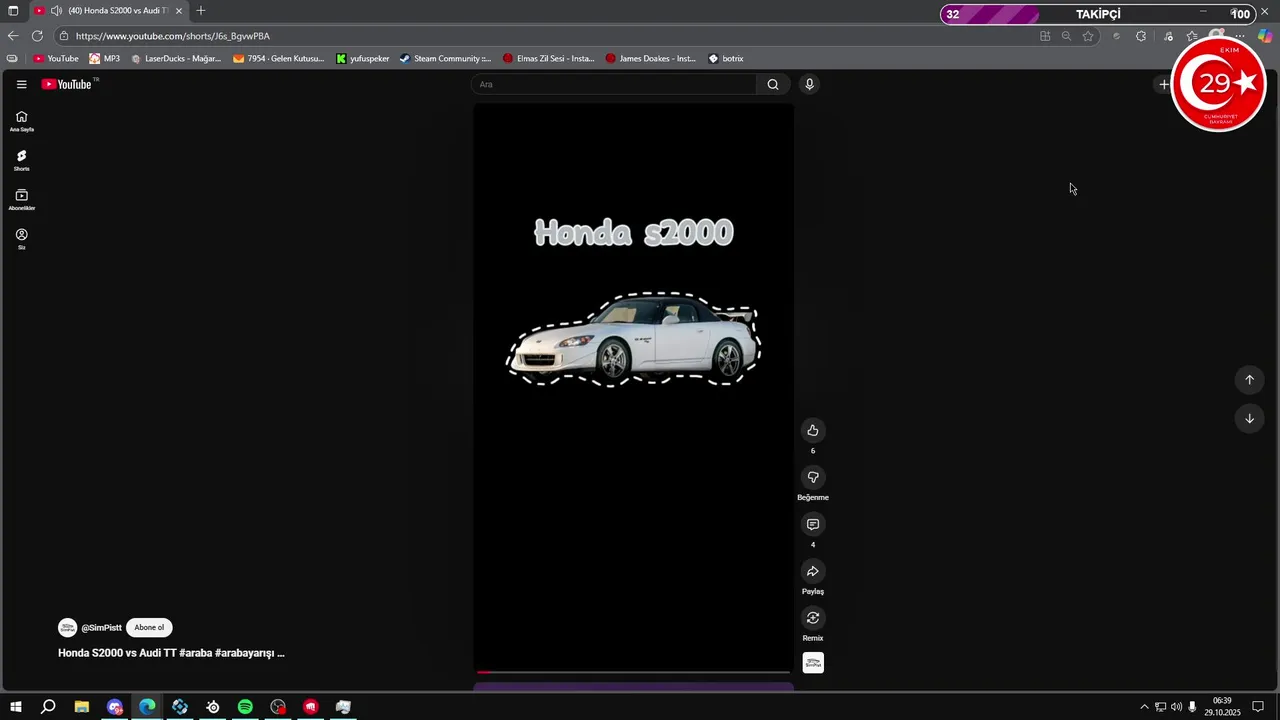Go back in the browser
The image size is (1280, 720).
point(13,36)
